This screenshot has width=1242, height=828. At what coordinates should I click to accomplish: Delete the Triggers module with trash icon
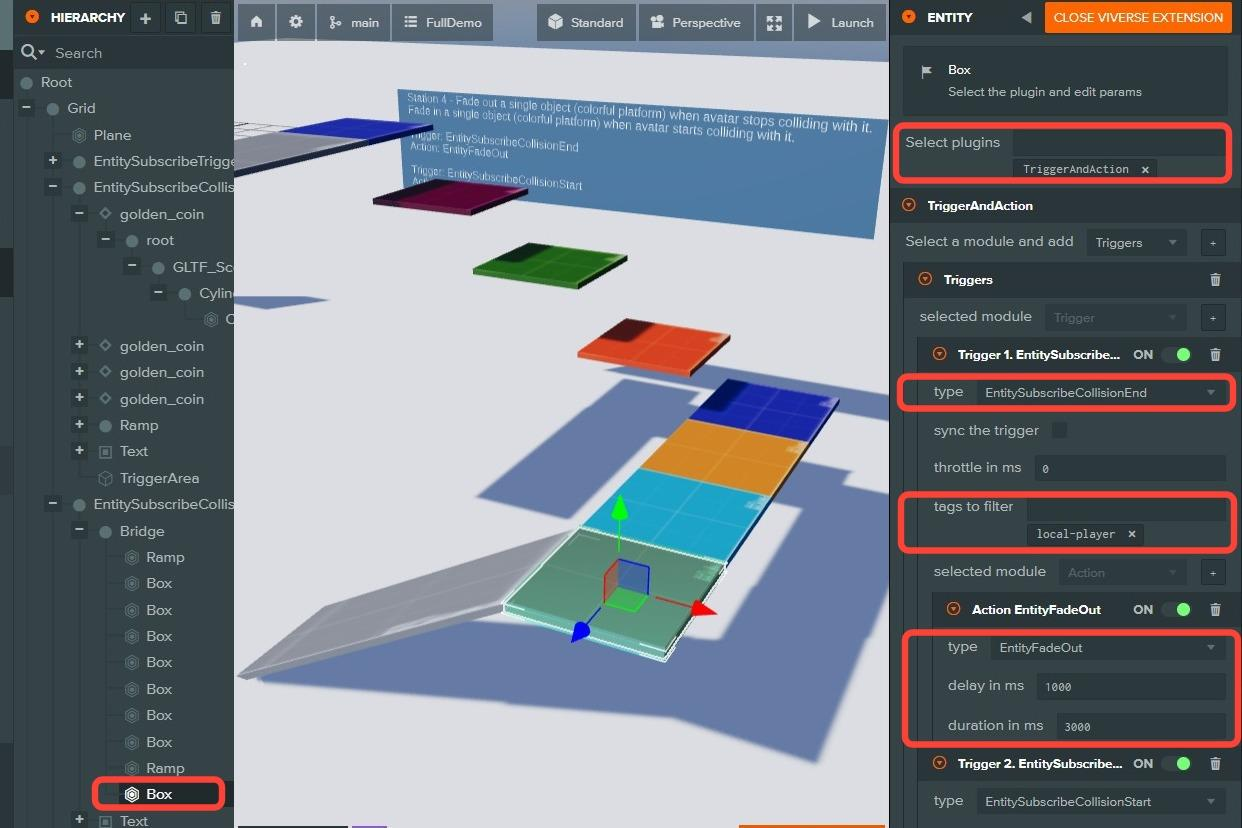tap(1215, 280)
